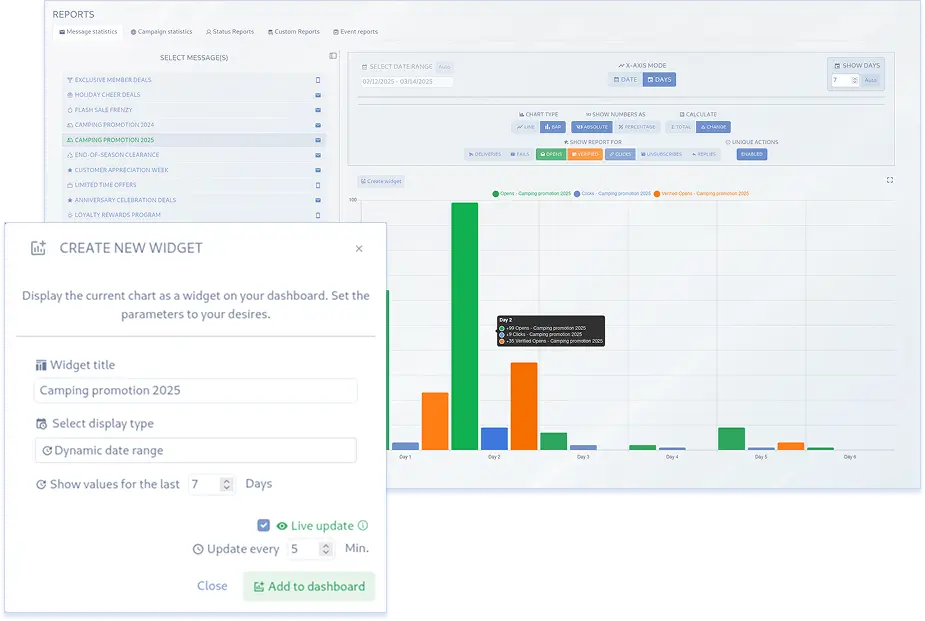Switch X-axis mode to Date
This screenshot has width=925, height=621.
click(625, 80)
